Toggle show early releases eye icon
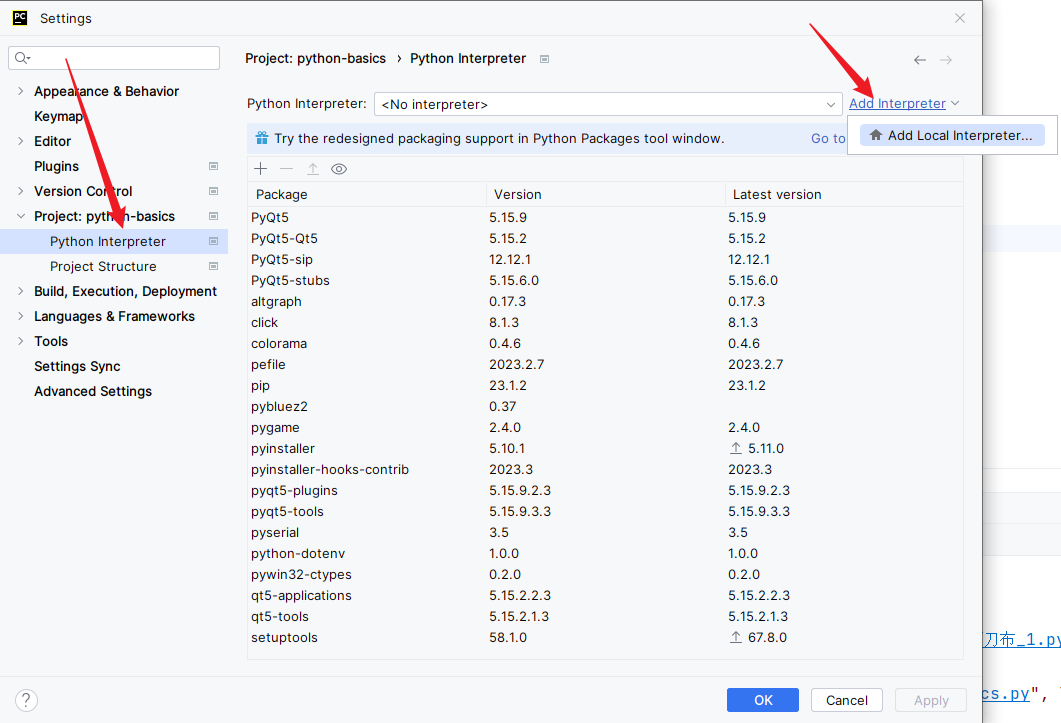Screen dimensions: 1061x723 click(339, 169)
